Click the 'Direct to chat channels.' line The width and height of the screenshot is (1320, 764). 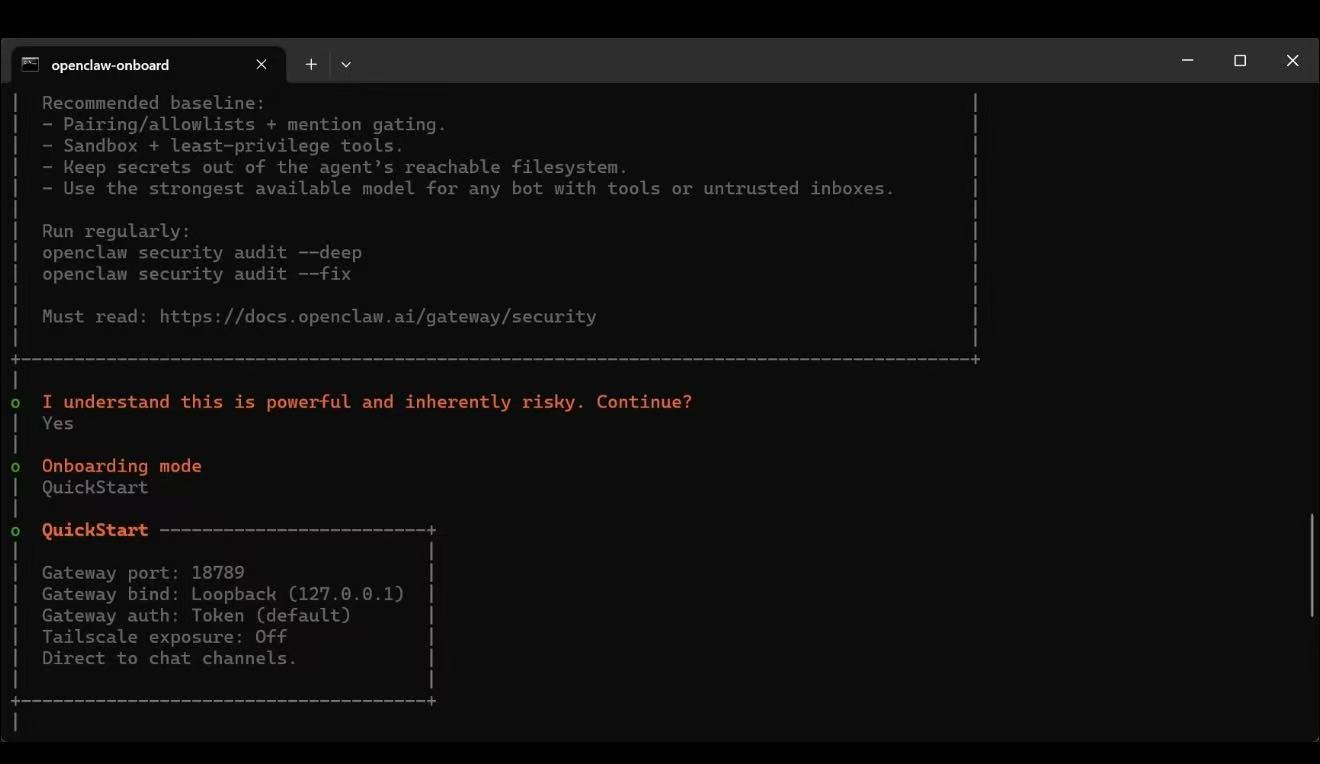click(169, 658)
